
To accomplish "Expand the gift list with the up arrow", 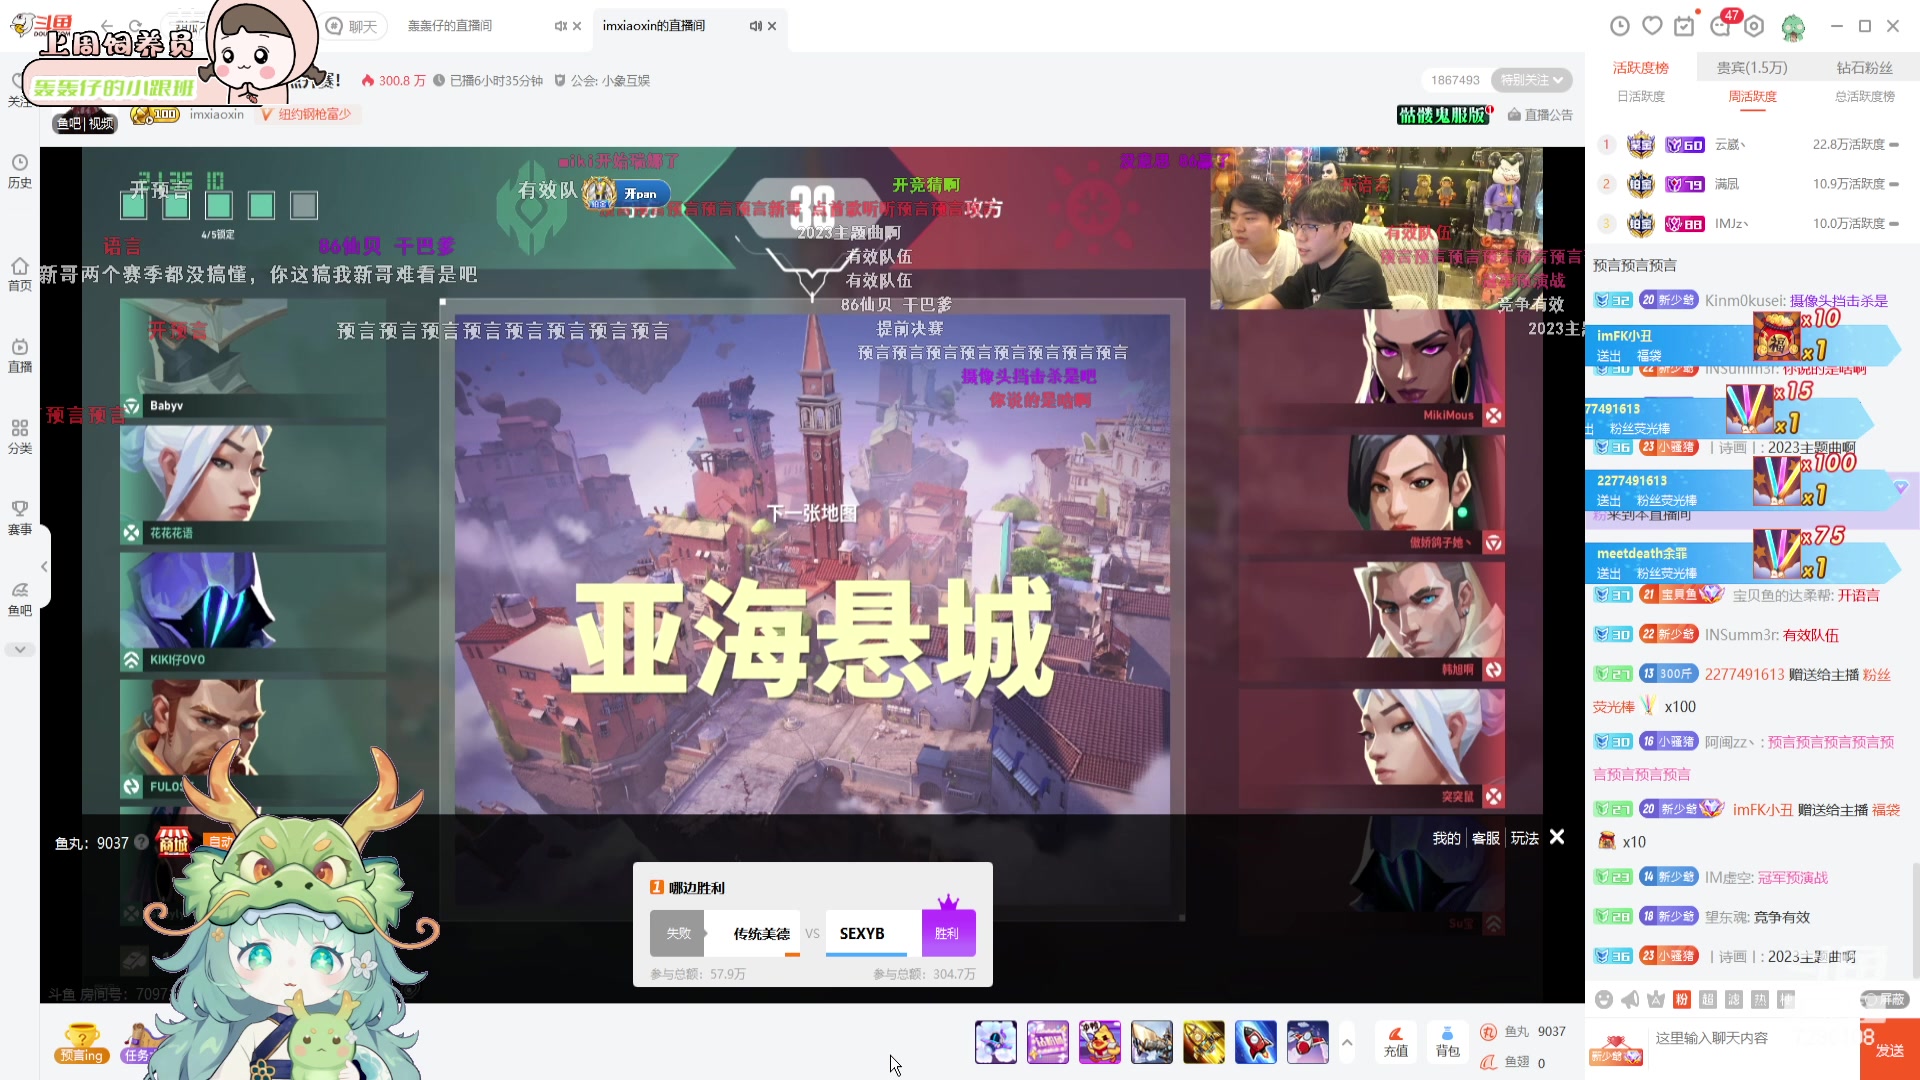I will tap(1347, 1041).
